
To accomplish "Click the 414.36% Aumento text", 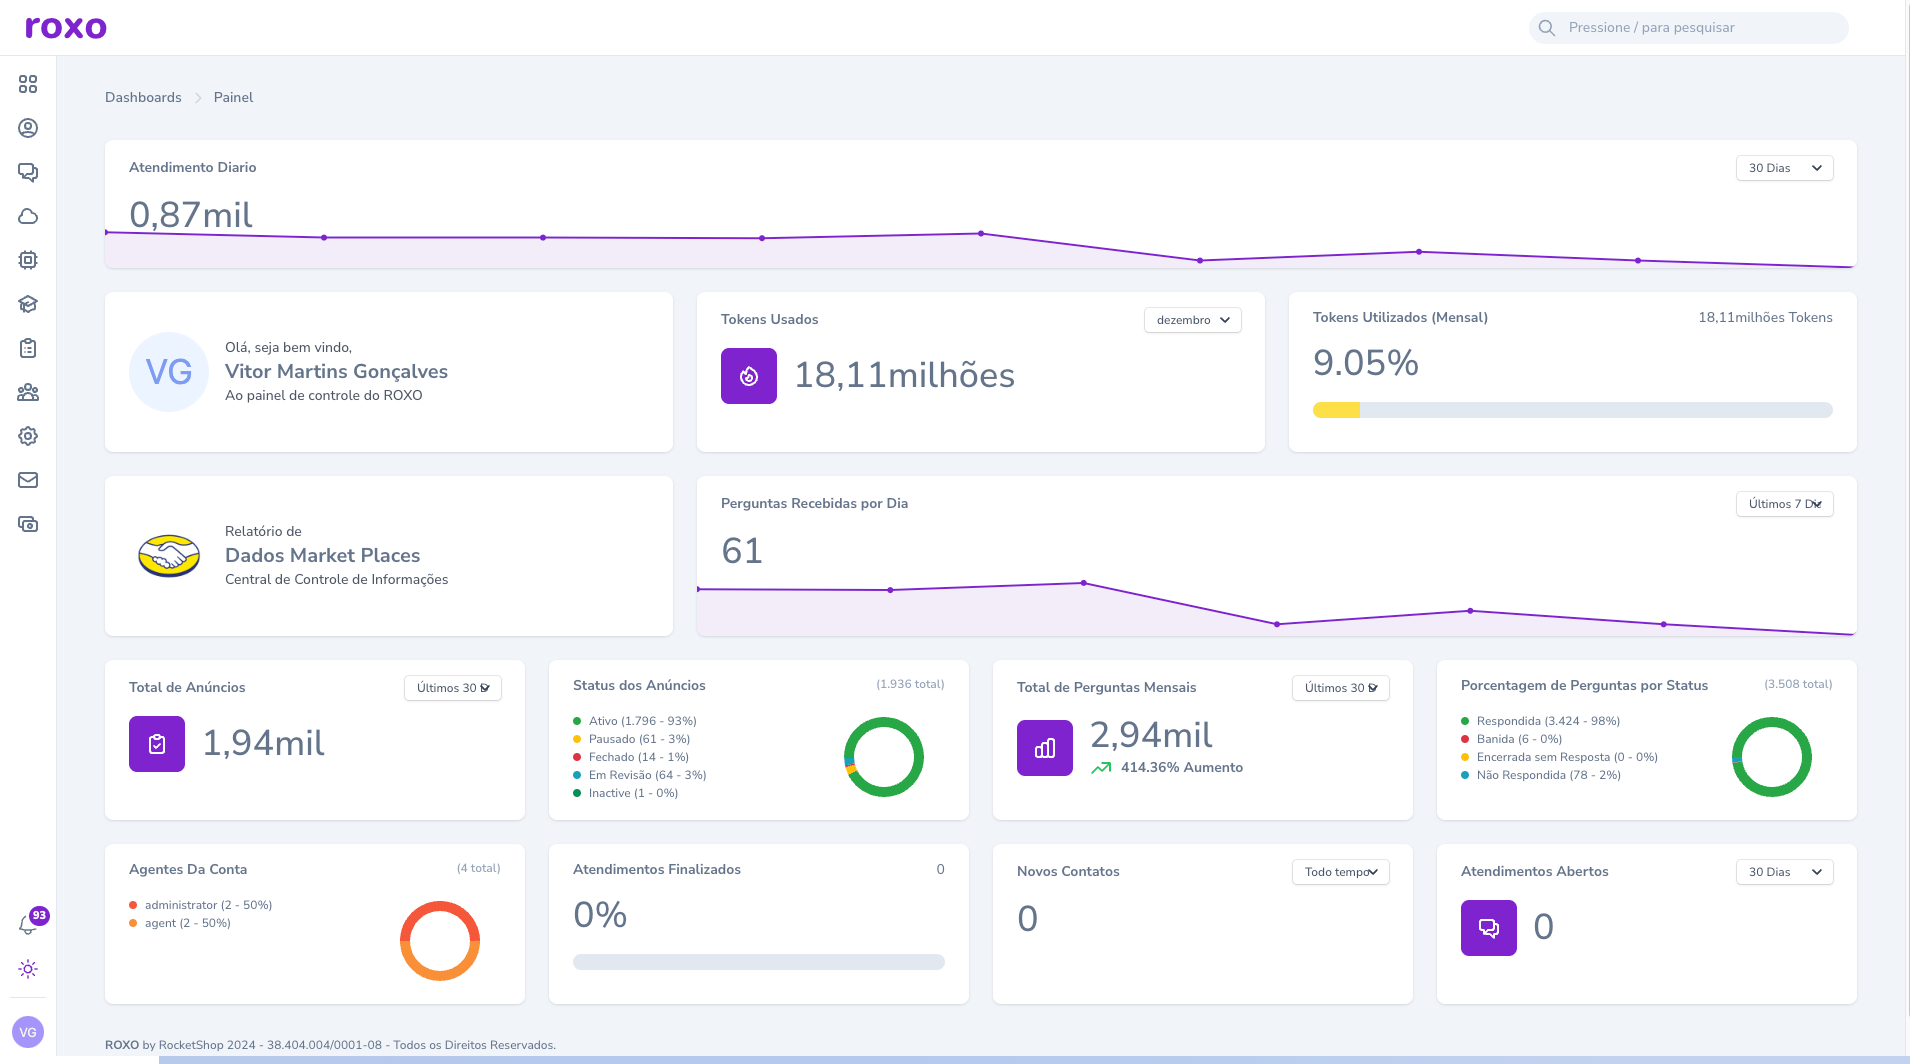I will (x=1182, y=767).
